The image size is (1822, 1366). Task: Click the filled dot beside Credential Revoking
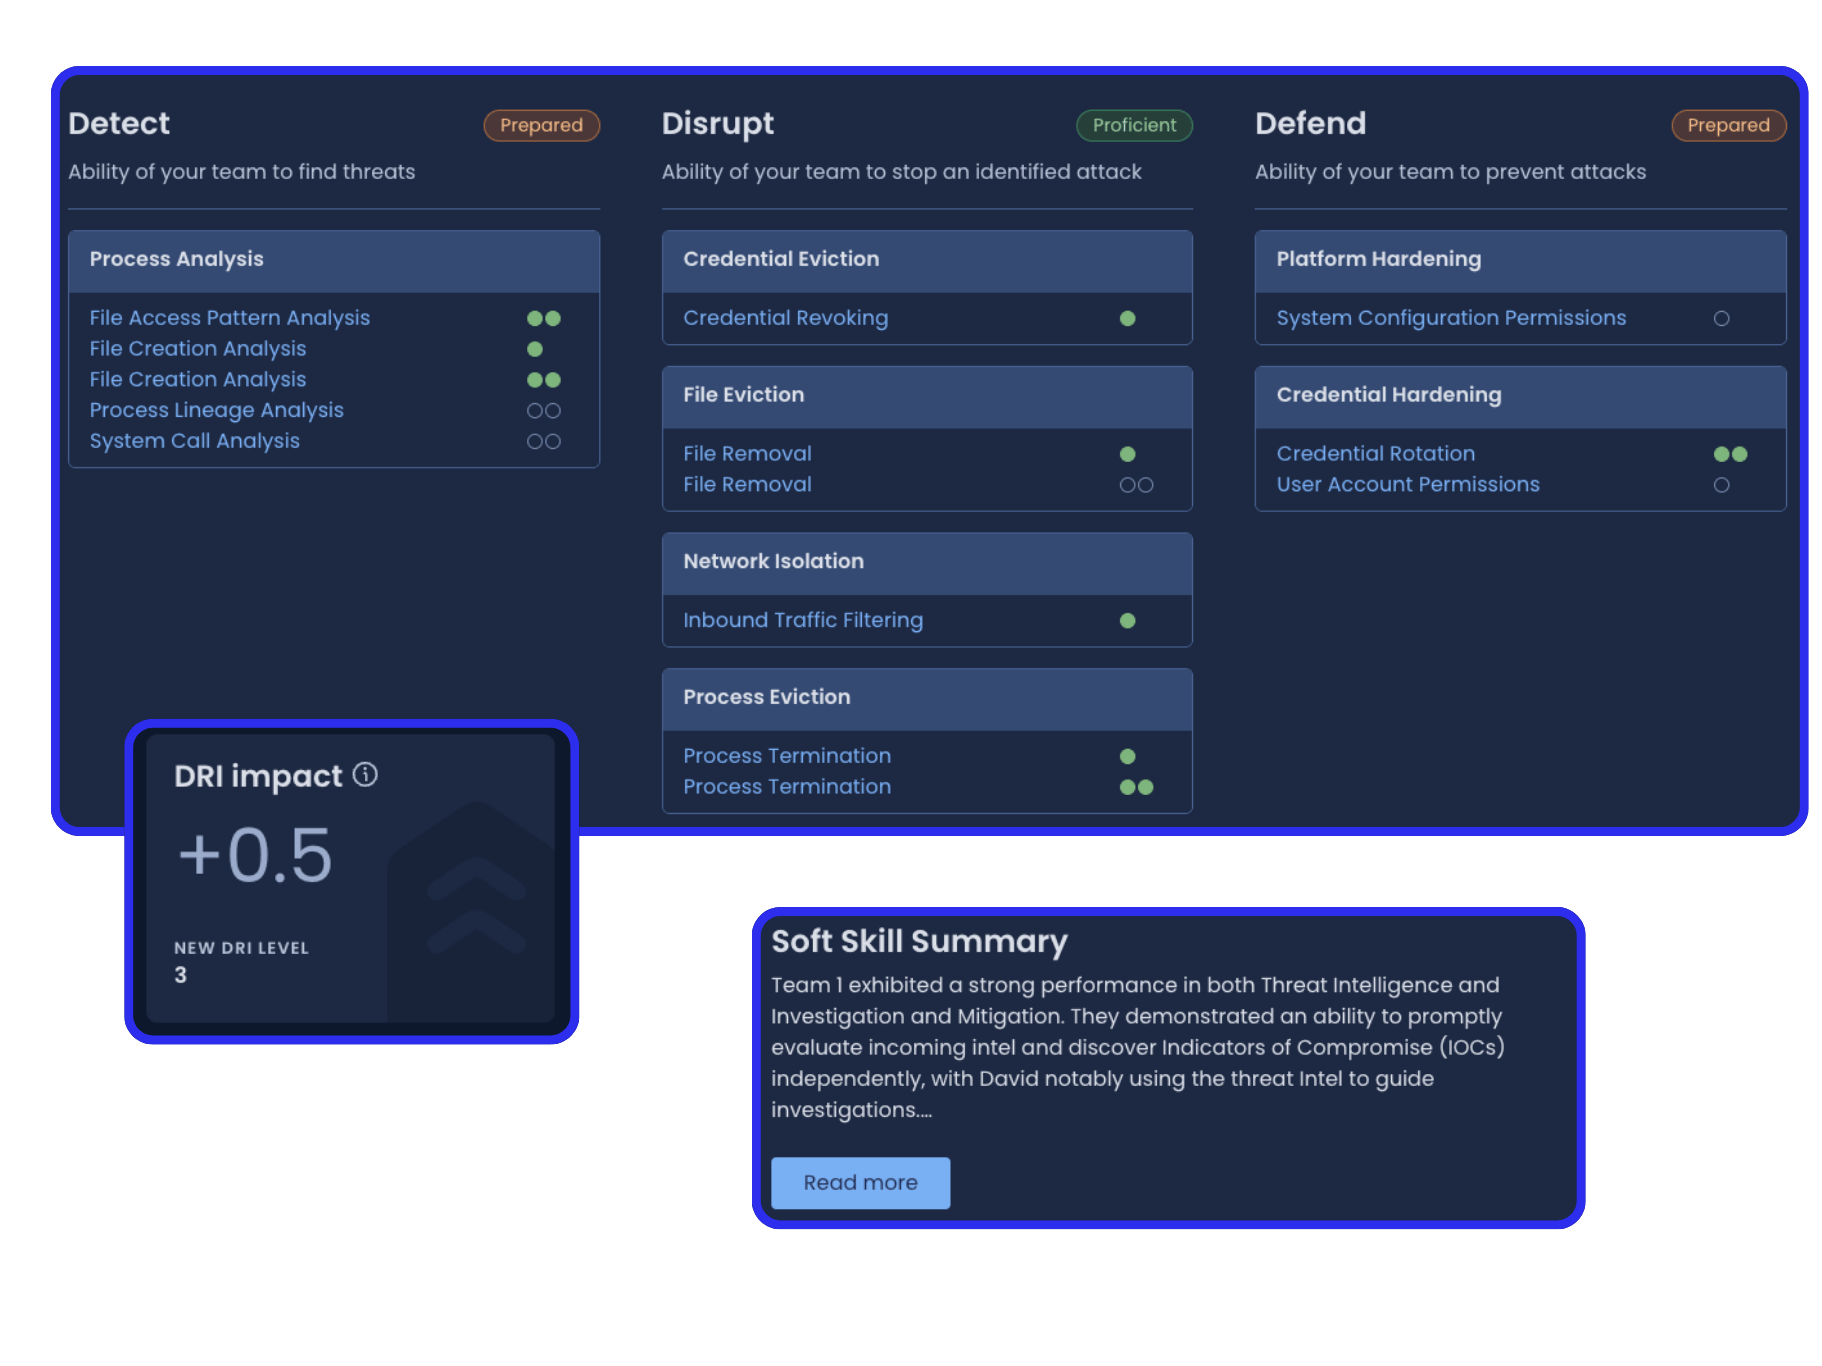[1128, 318]
